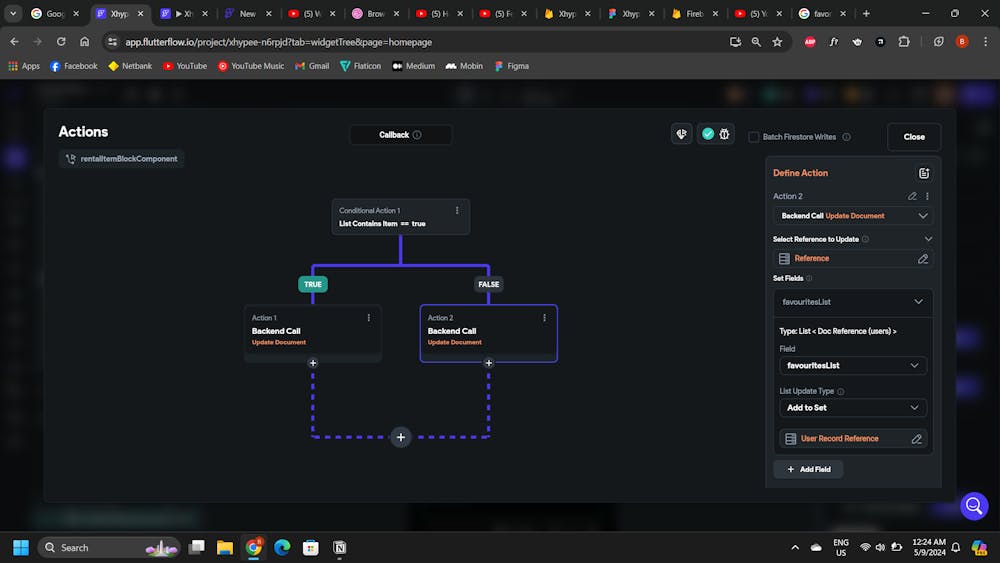Open the List Update Type Add to Set dropdown

pos(853,408)
